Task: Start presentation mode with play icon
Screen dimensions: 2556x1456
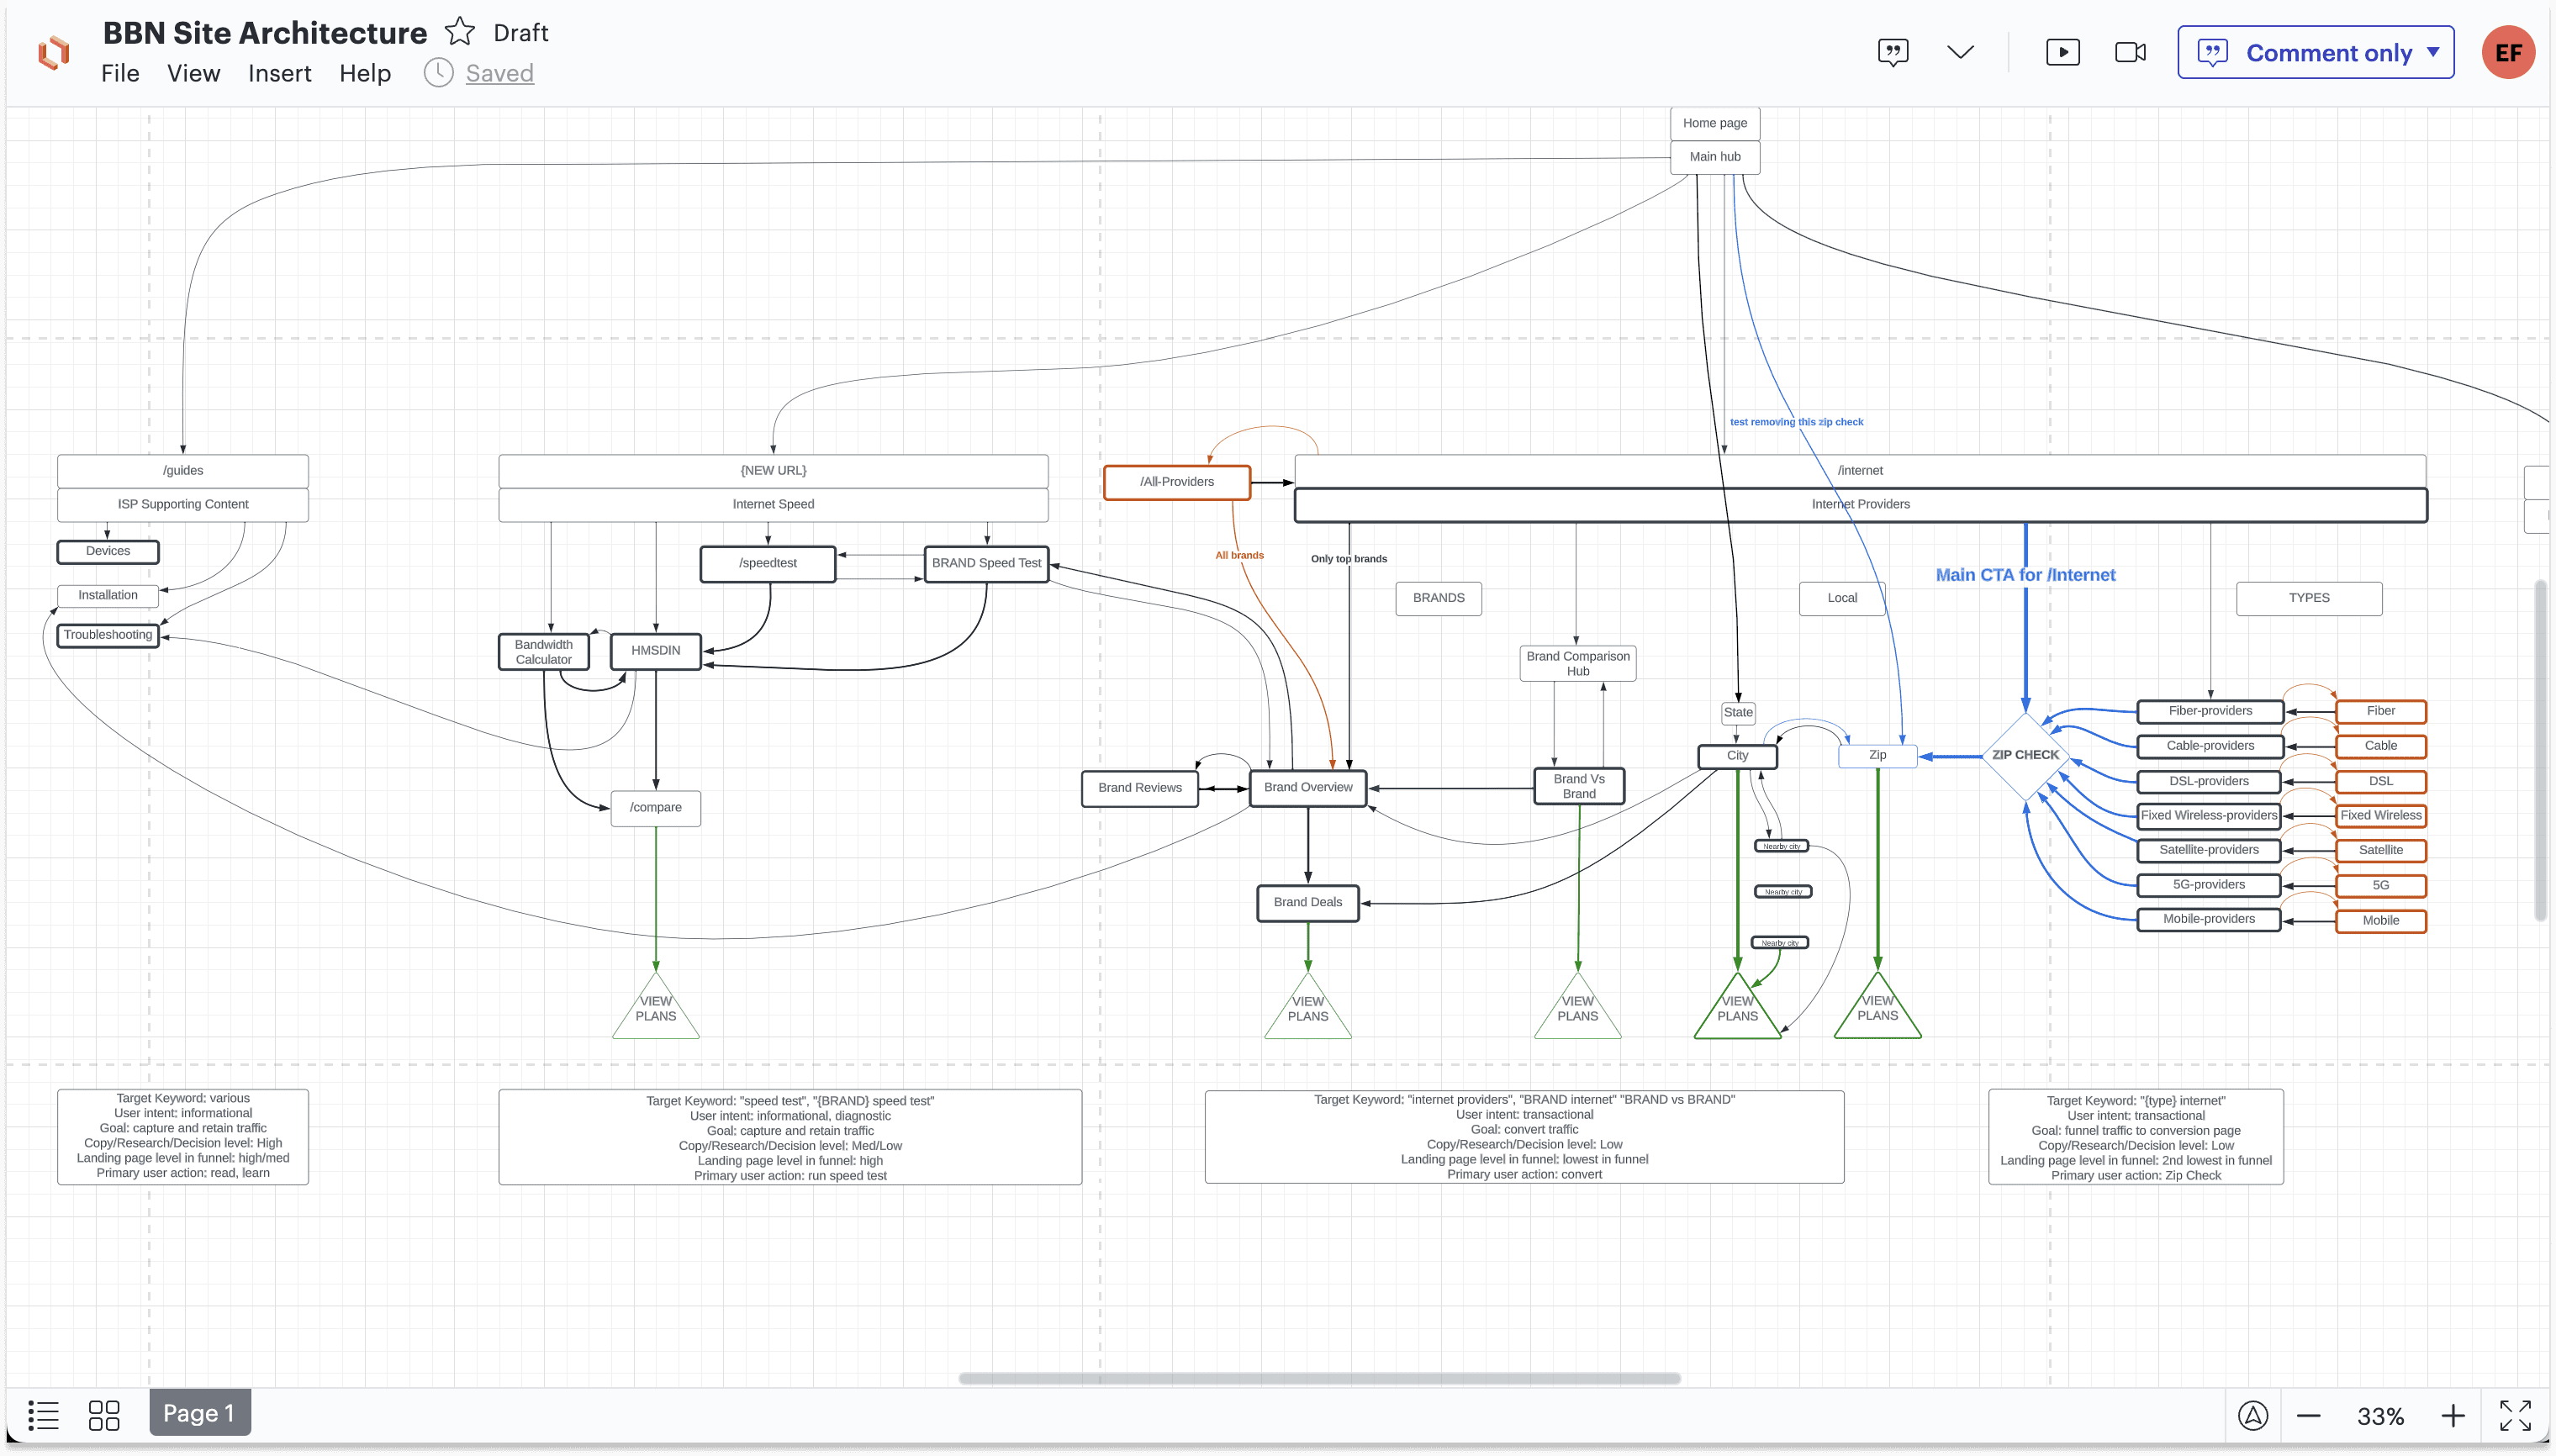Action: (2063, 52)
